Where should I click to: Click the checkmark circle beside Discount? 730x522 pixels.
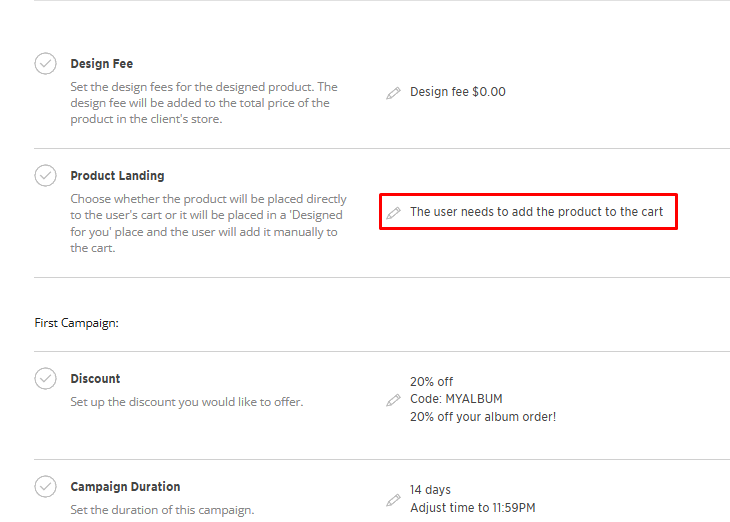[46, 379]
